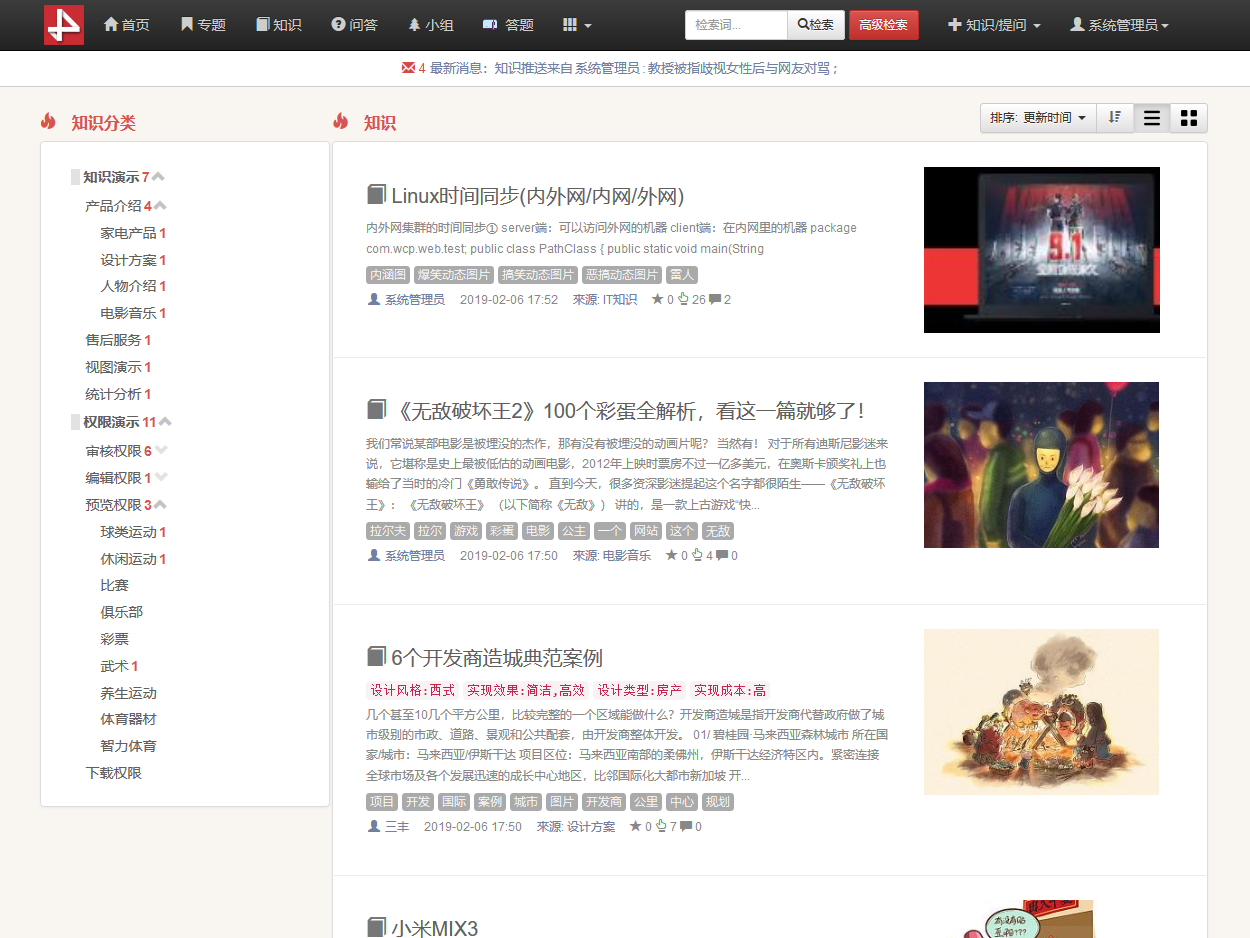Collapse the 知识演示 category tree

point(158,177)
